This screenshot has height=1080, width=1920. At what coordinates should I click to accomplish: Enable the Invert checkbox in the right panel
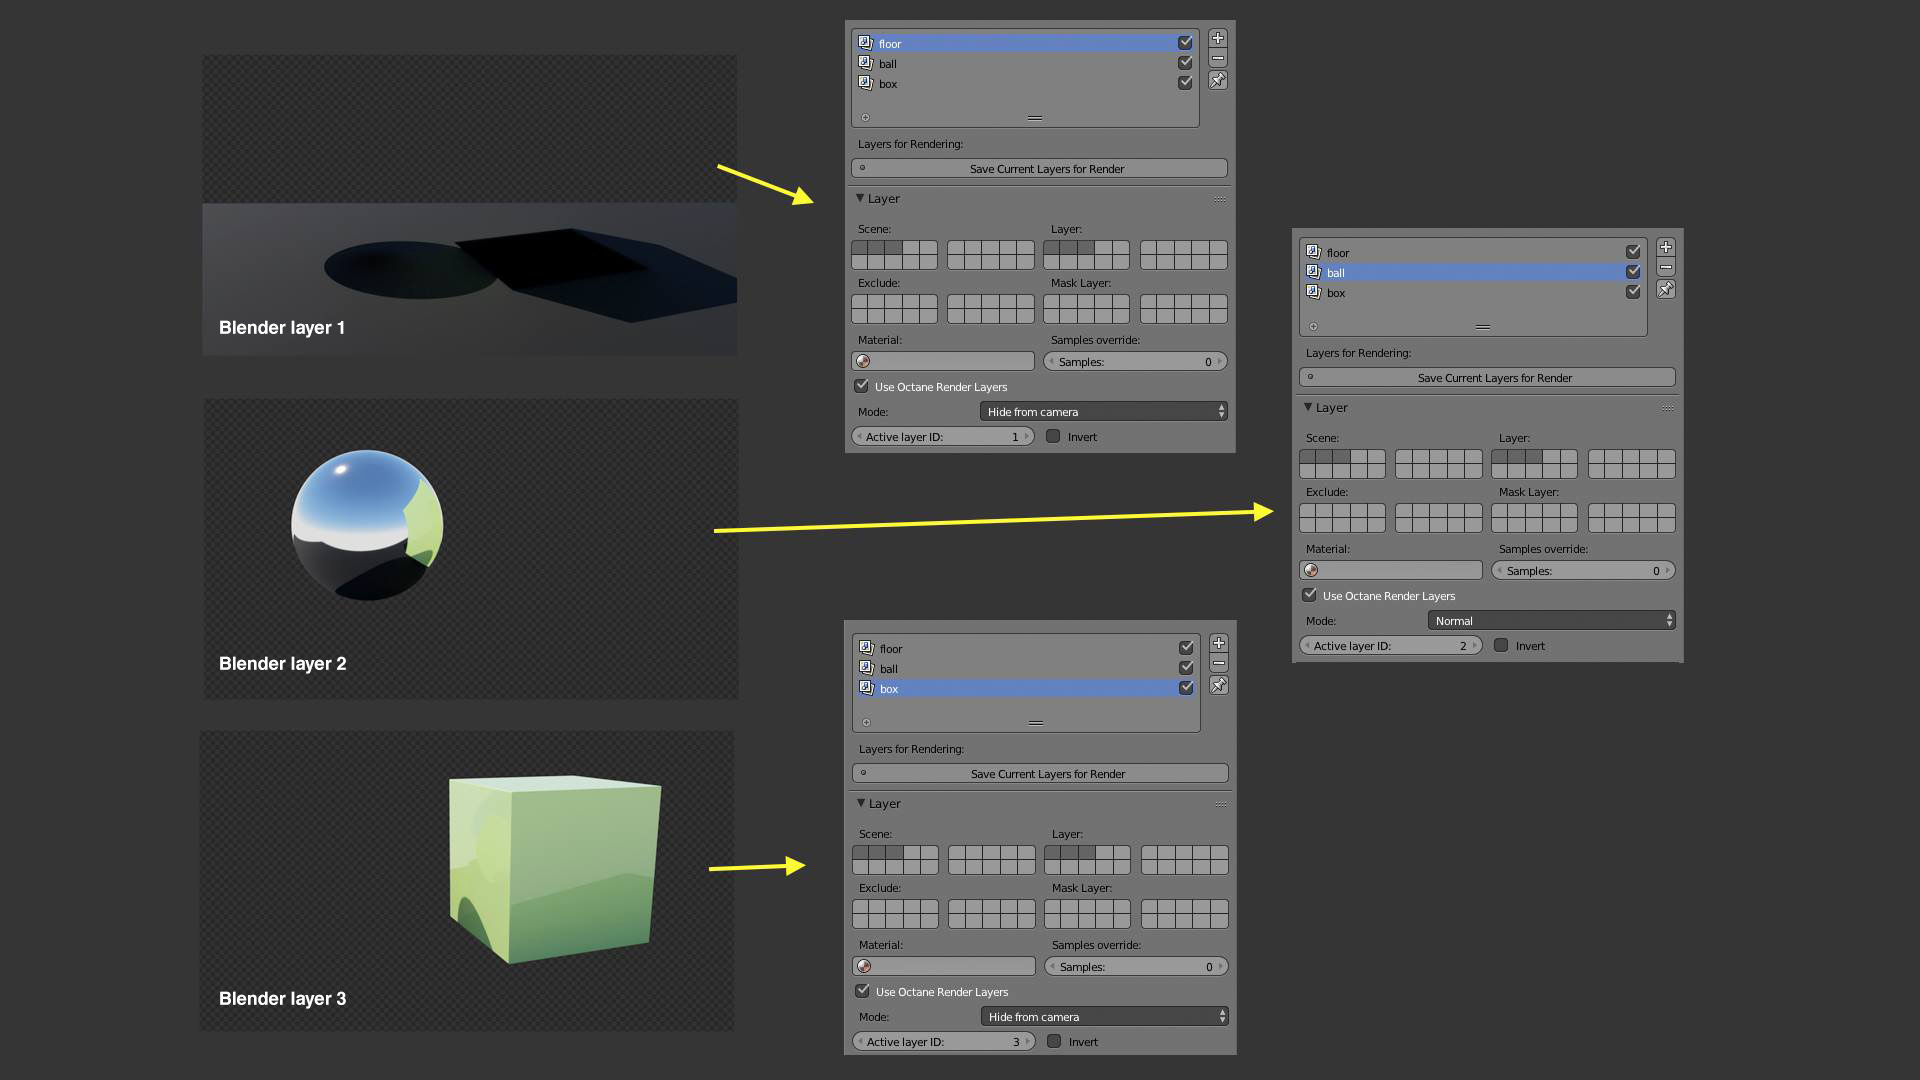(x=1501, y=646)
